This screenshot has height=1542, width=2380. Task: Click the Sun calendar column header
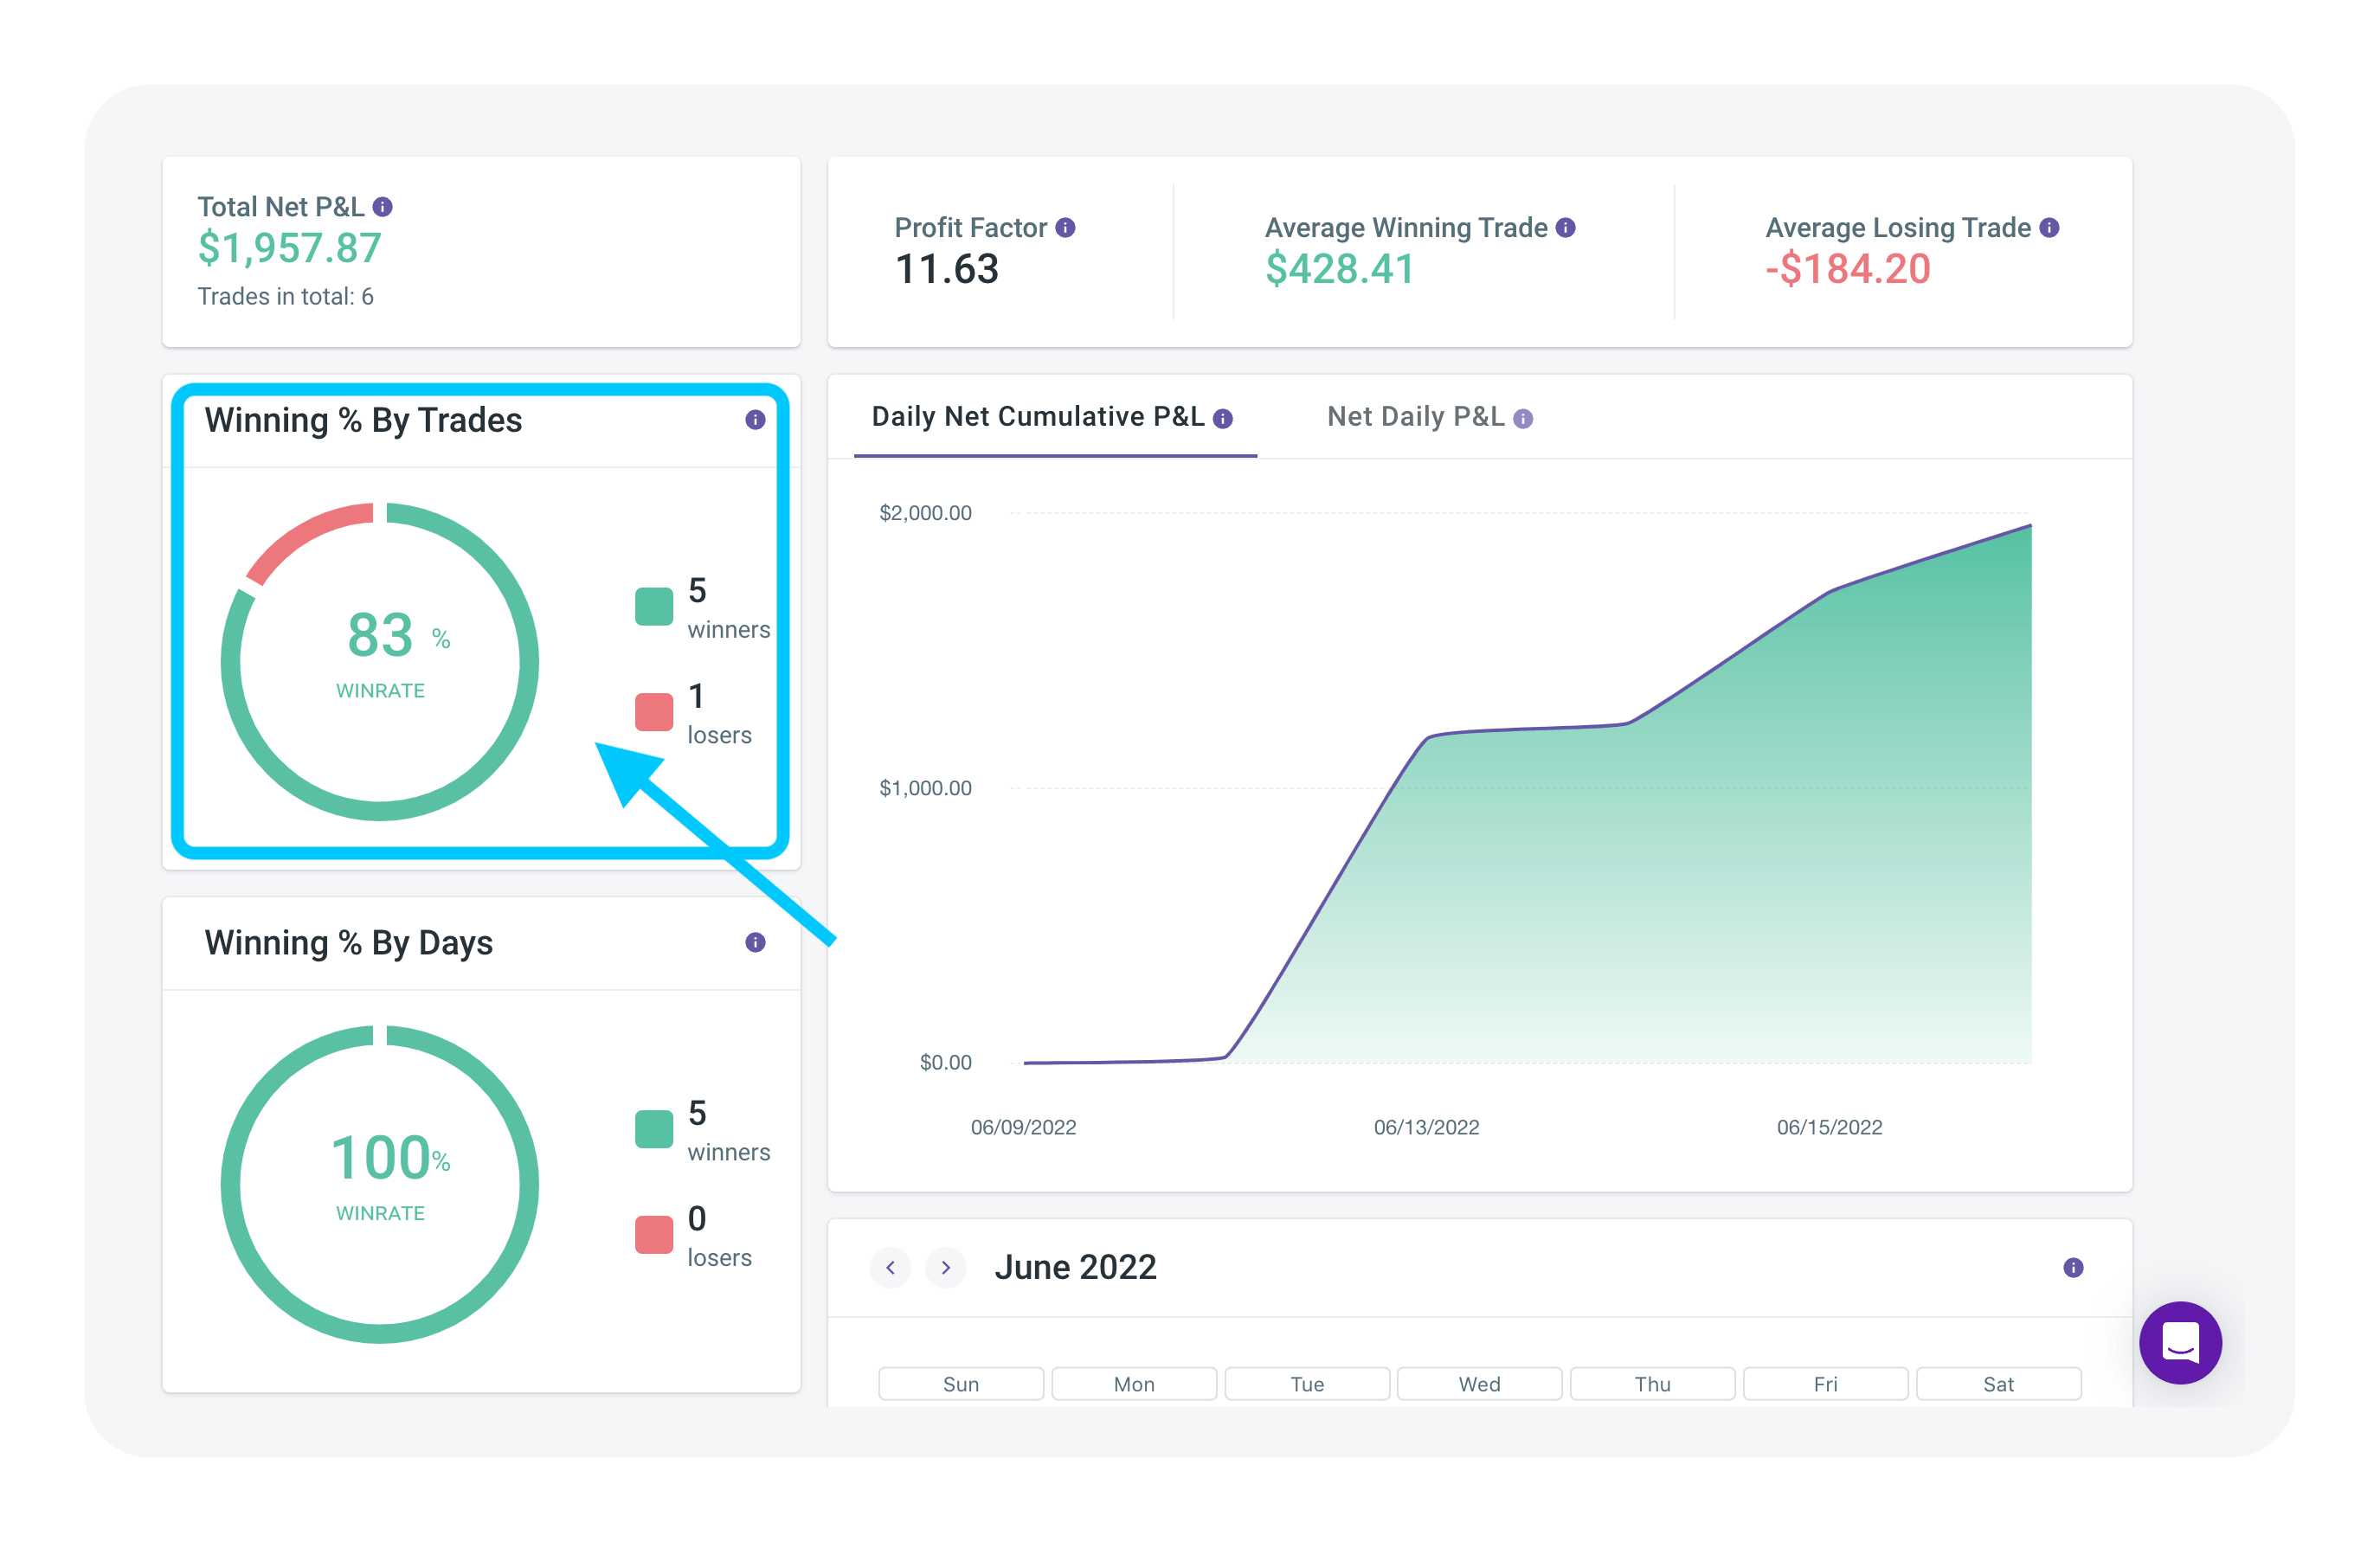point(961,1384)
